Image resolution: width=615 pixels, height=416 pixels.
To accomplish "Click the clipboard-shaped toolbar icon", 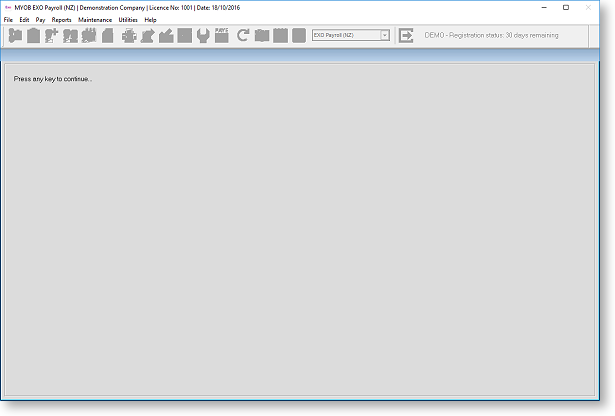I will pyautogui.click(x=33, y=35).
